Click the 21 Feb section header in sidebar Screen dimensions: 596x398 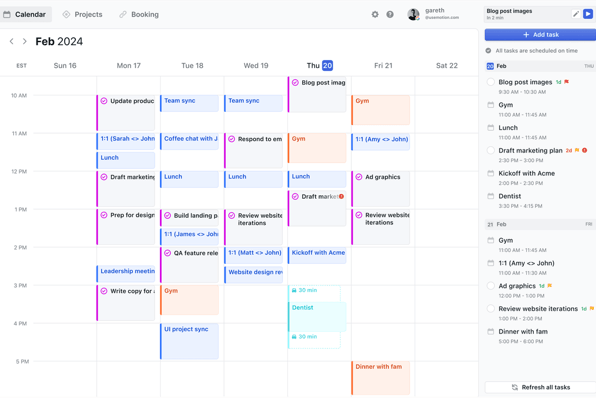click(540, 224)
